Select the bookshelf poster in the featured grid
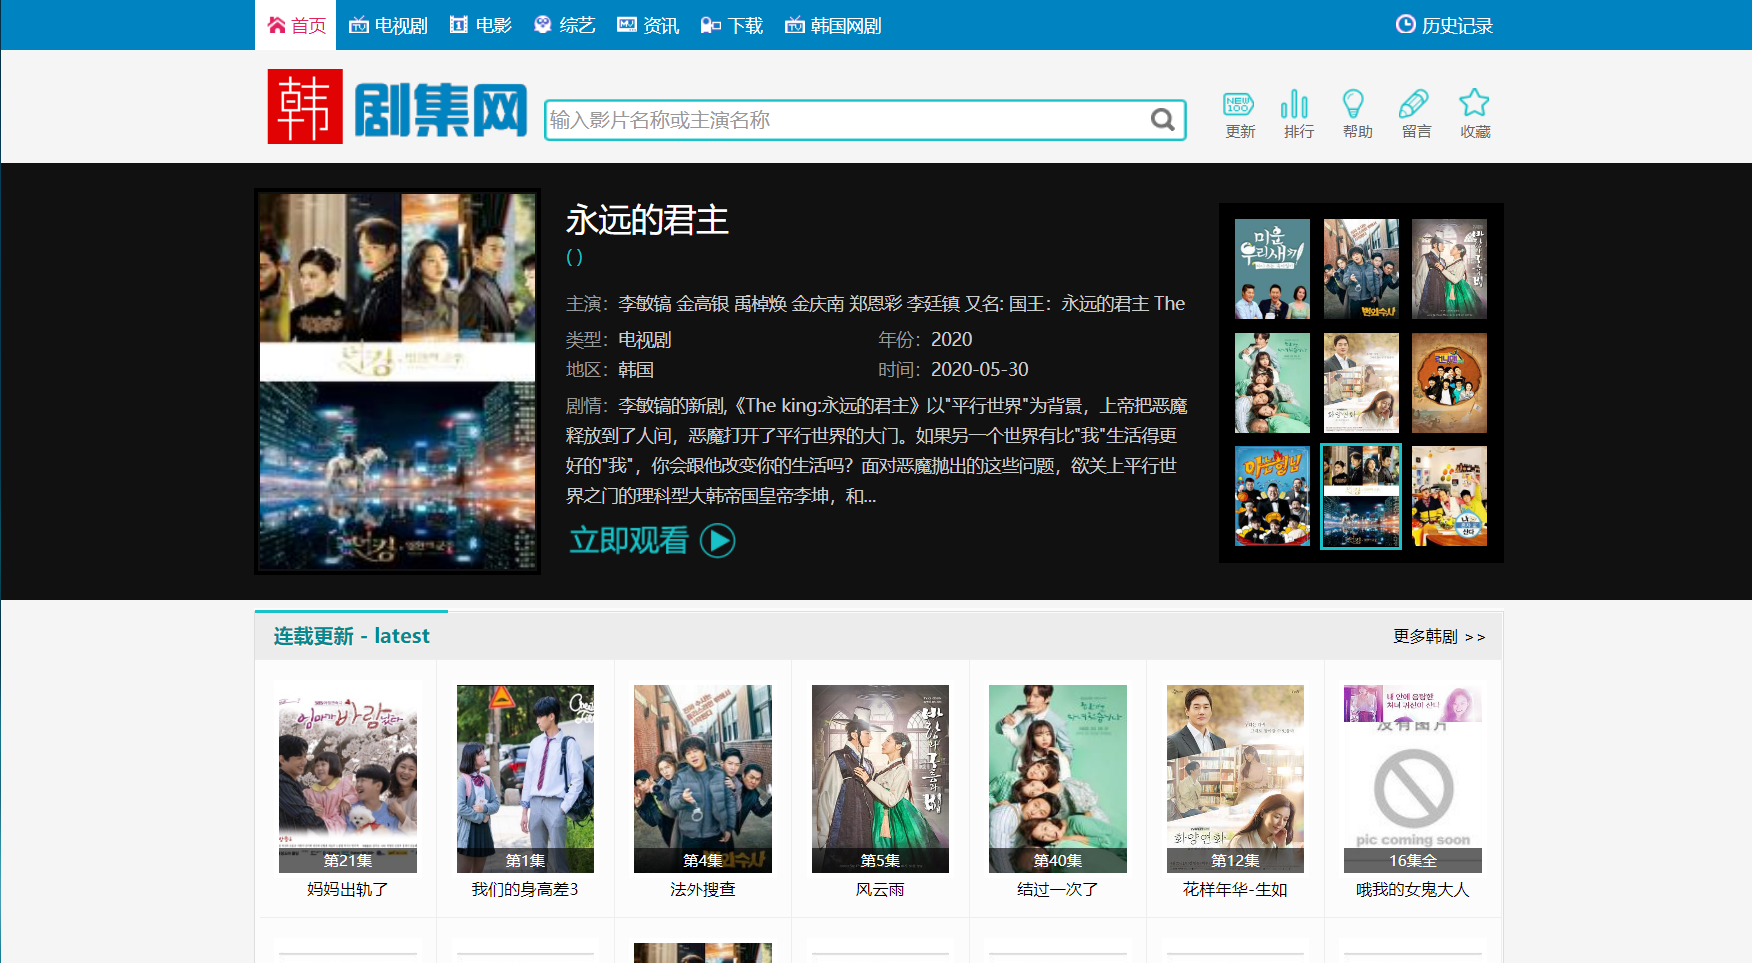This screenshot has width=1752, height=964. [x=1361, y=383]
